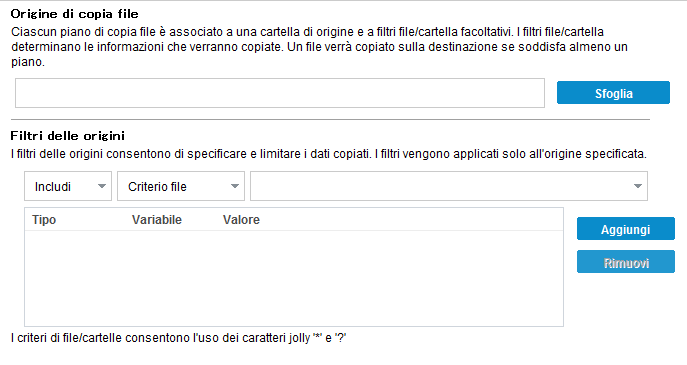This screenshot has height=365, width=687.
Task: Click the Sfoglia browse button
Action: coord(613,92)
